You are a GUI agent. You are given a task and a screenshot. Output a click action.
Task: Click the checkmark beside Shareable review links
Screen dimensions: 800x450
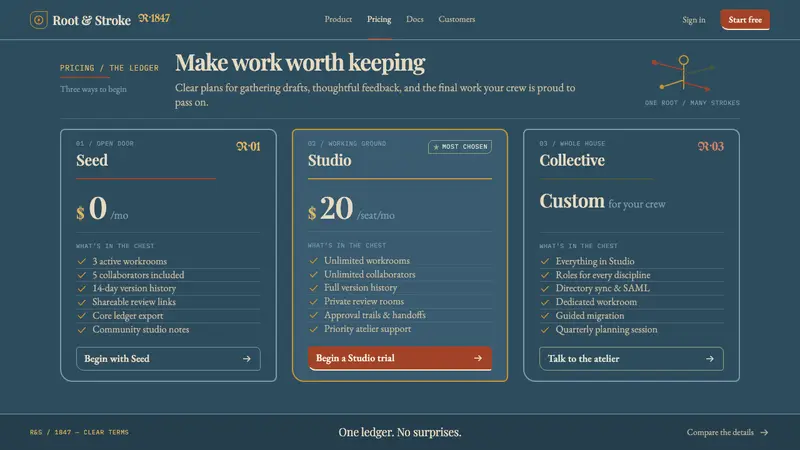point(82,302)
